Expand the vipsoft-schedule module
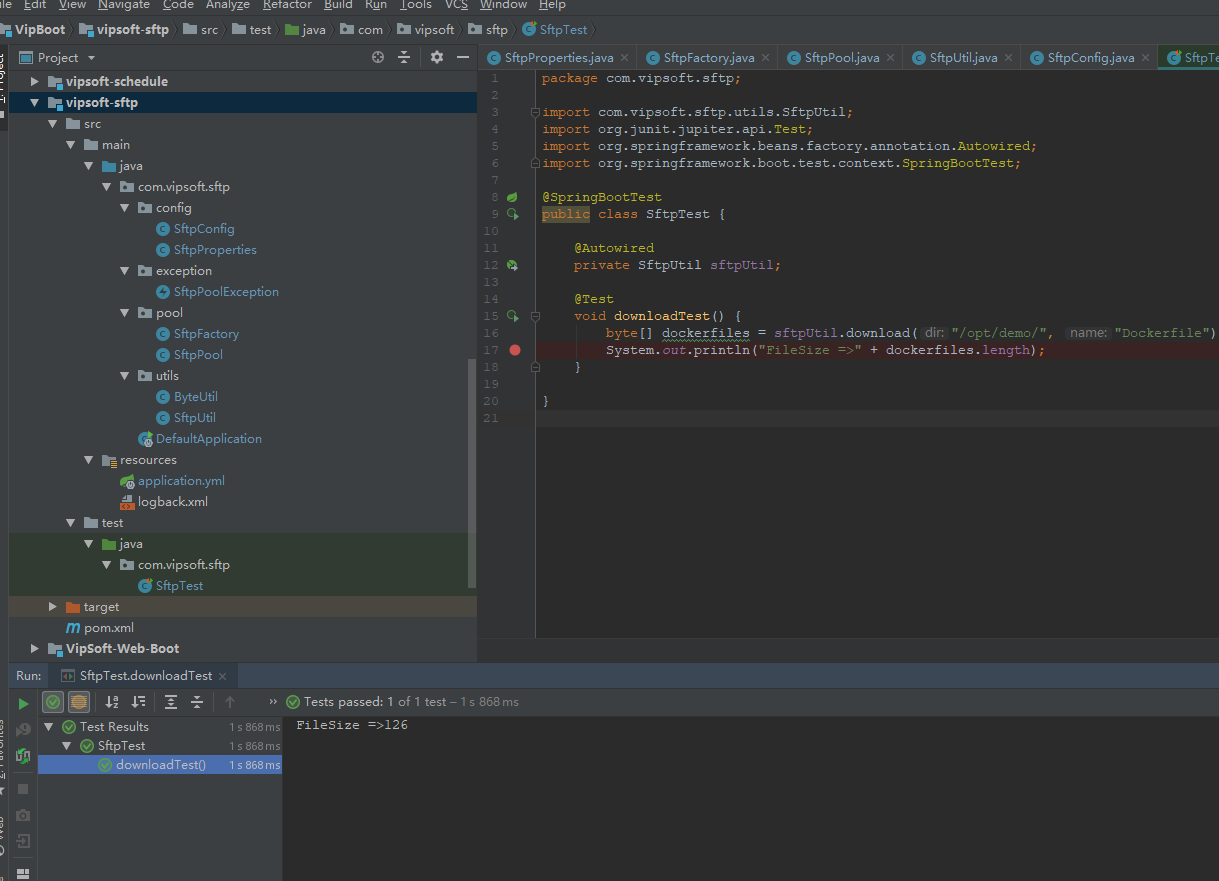 35,81
